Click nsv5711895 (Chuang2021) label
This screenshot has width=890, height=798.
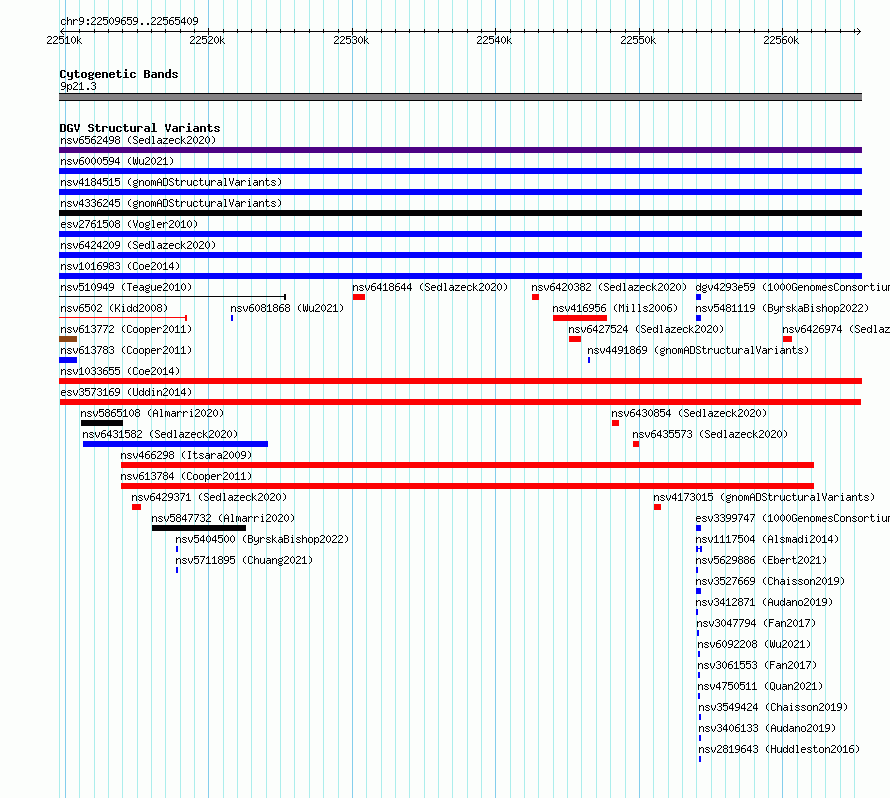[x=244, y=560]
